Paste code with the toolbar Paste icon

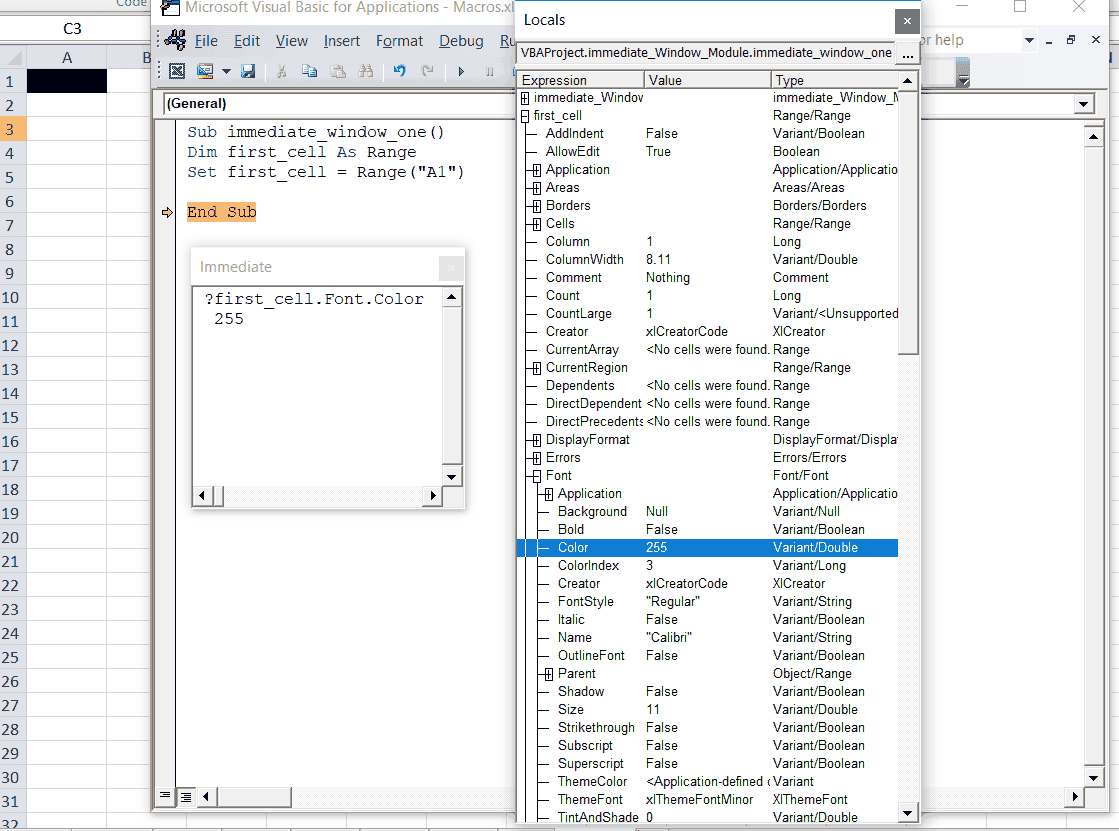click(x=339, y=70)
